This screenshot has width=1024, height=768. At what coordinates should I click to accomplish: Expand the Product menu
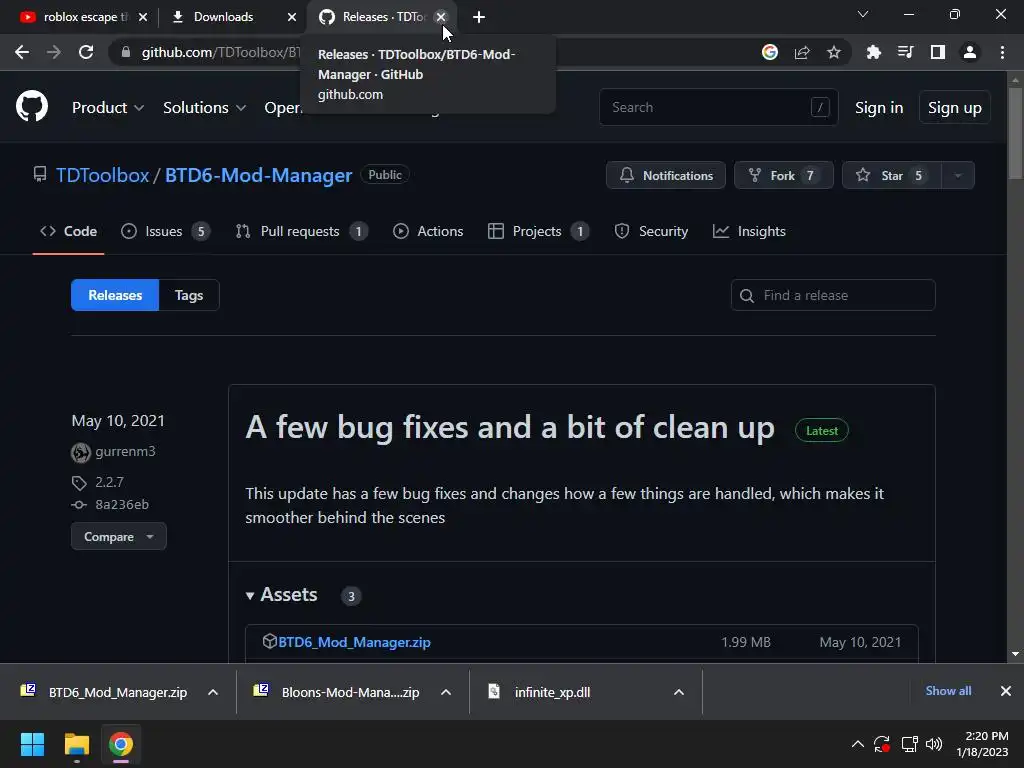pyautogui.click(x=108, y=107)
